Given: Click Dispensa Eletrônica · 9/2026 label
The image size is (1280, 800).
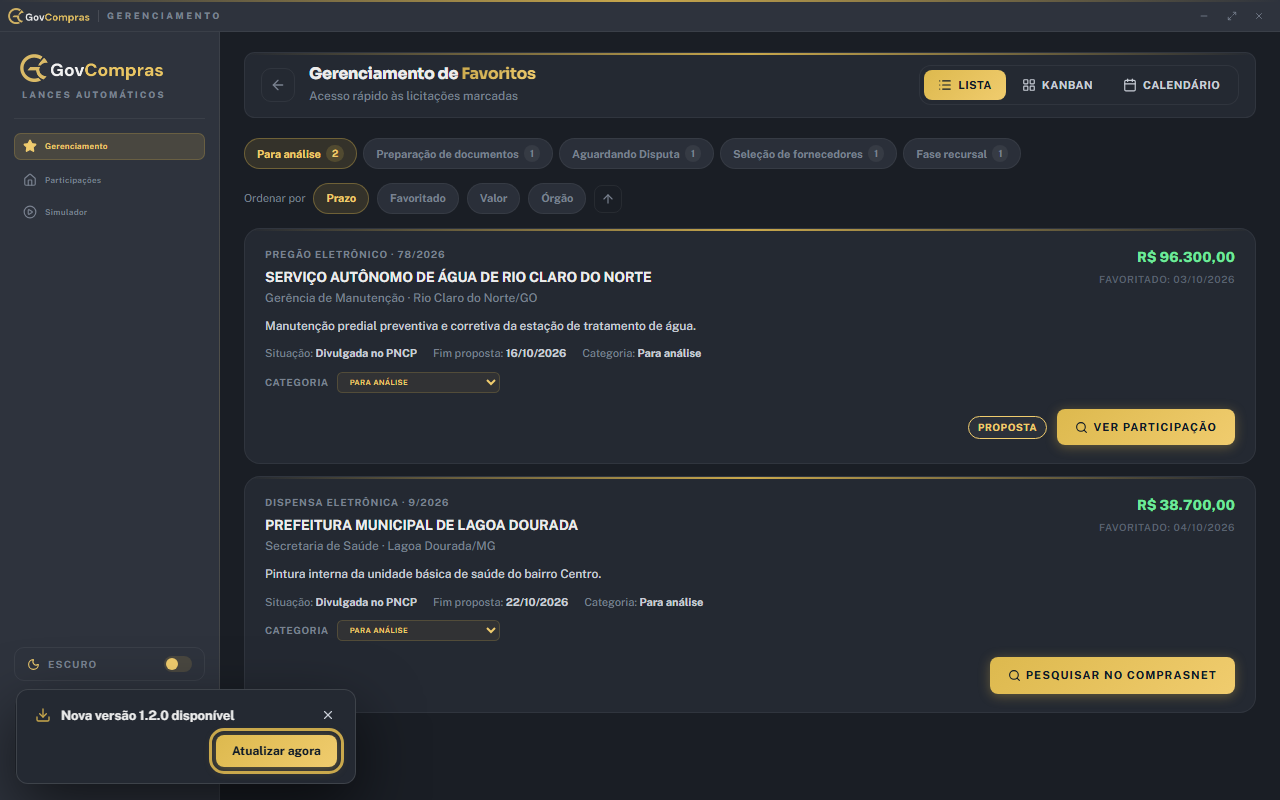Looking at the screenshot, I should (x=357, y=502).
